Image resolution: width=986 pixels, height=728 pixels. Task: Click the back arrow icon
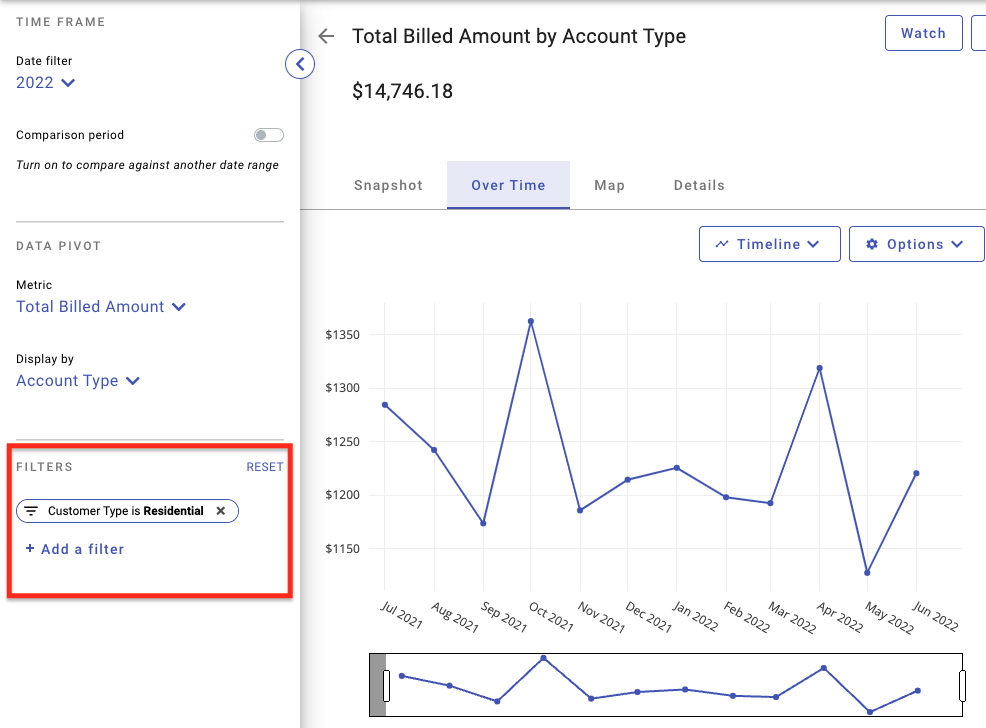pyautogui.click(x=325, y=35)
